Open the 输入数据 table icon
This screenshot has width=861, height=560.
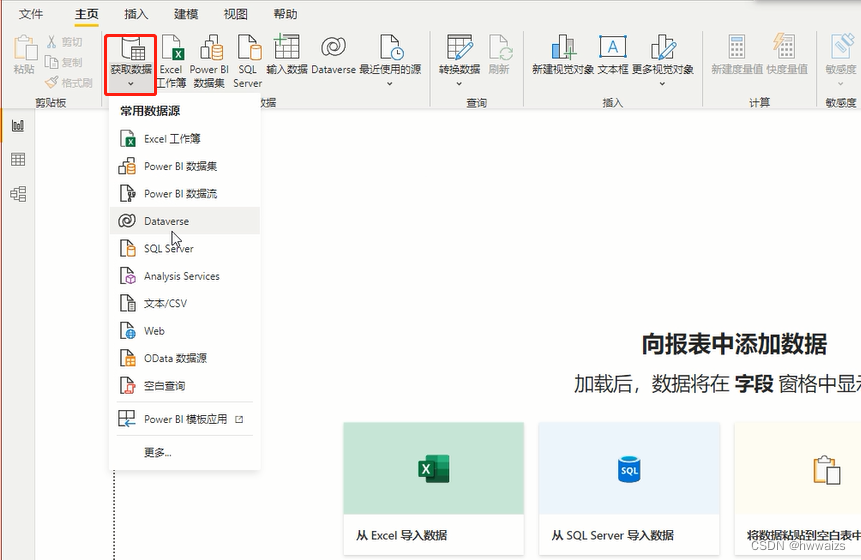tap(287, 47)
